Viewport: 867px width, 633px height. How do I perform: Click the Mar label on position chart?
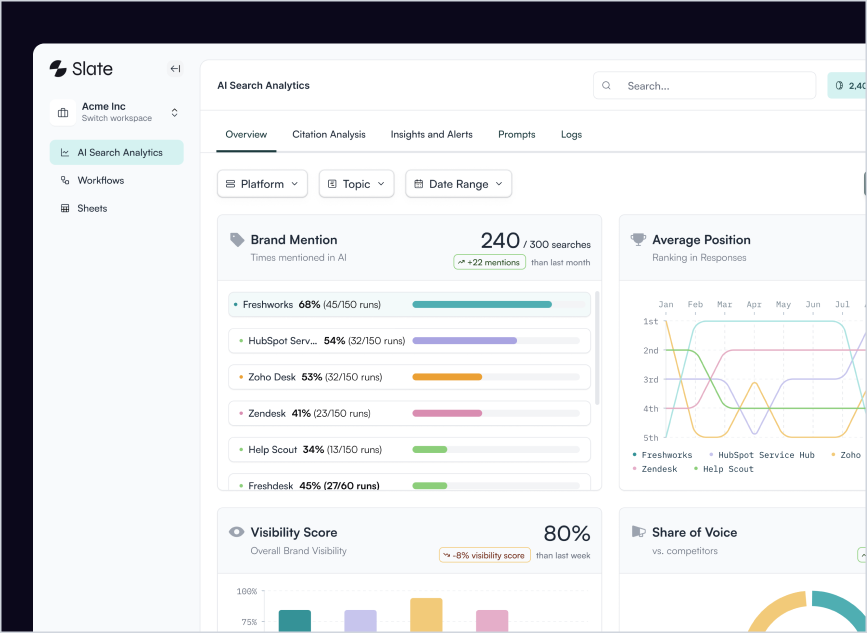724,305
